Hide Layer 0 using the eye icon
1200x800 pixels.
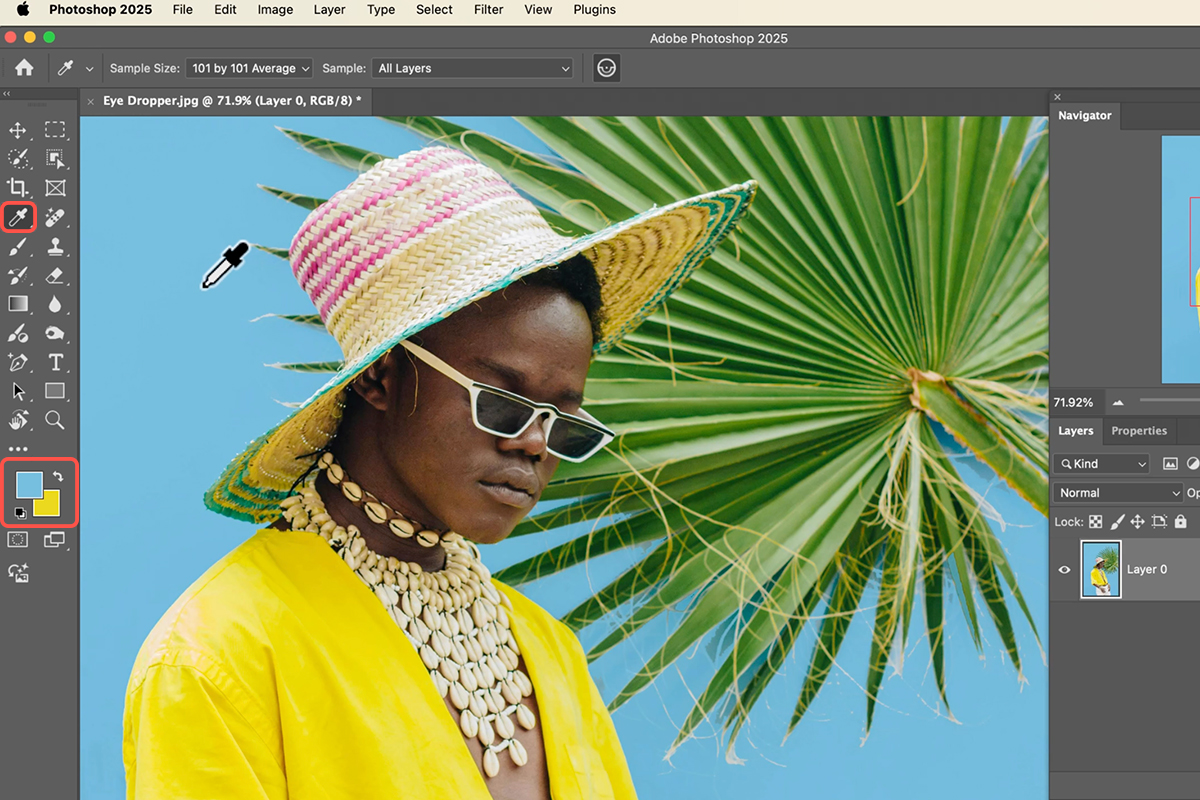tap(1064, 570)
